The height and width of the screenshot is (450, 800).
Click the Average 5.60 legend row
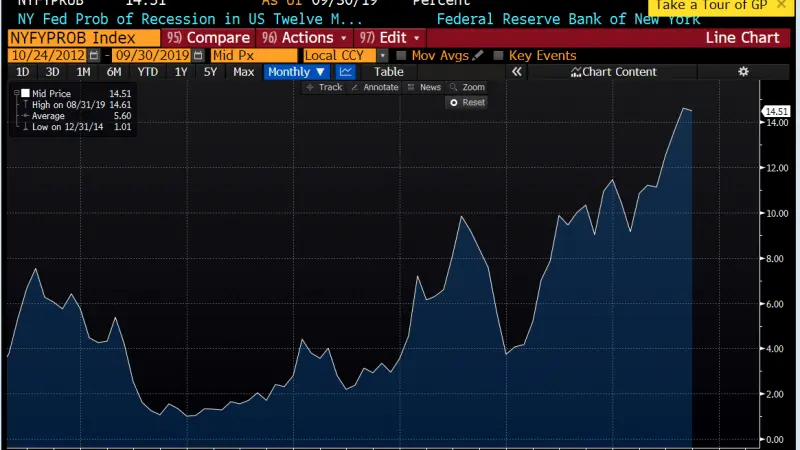click(x=77, y=116)
